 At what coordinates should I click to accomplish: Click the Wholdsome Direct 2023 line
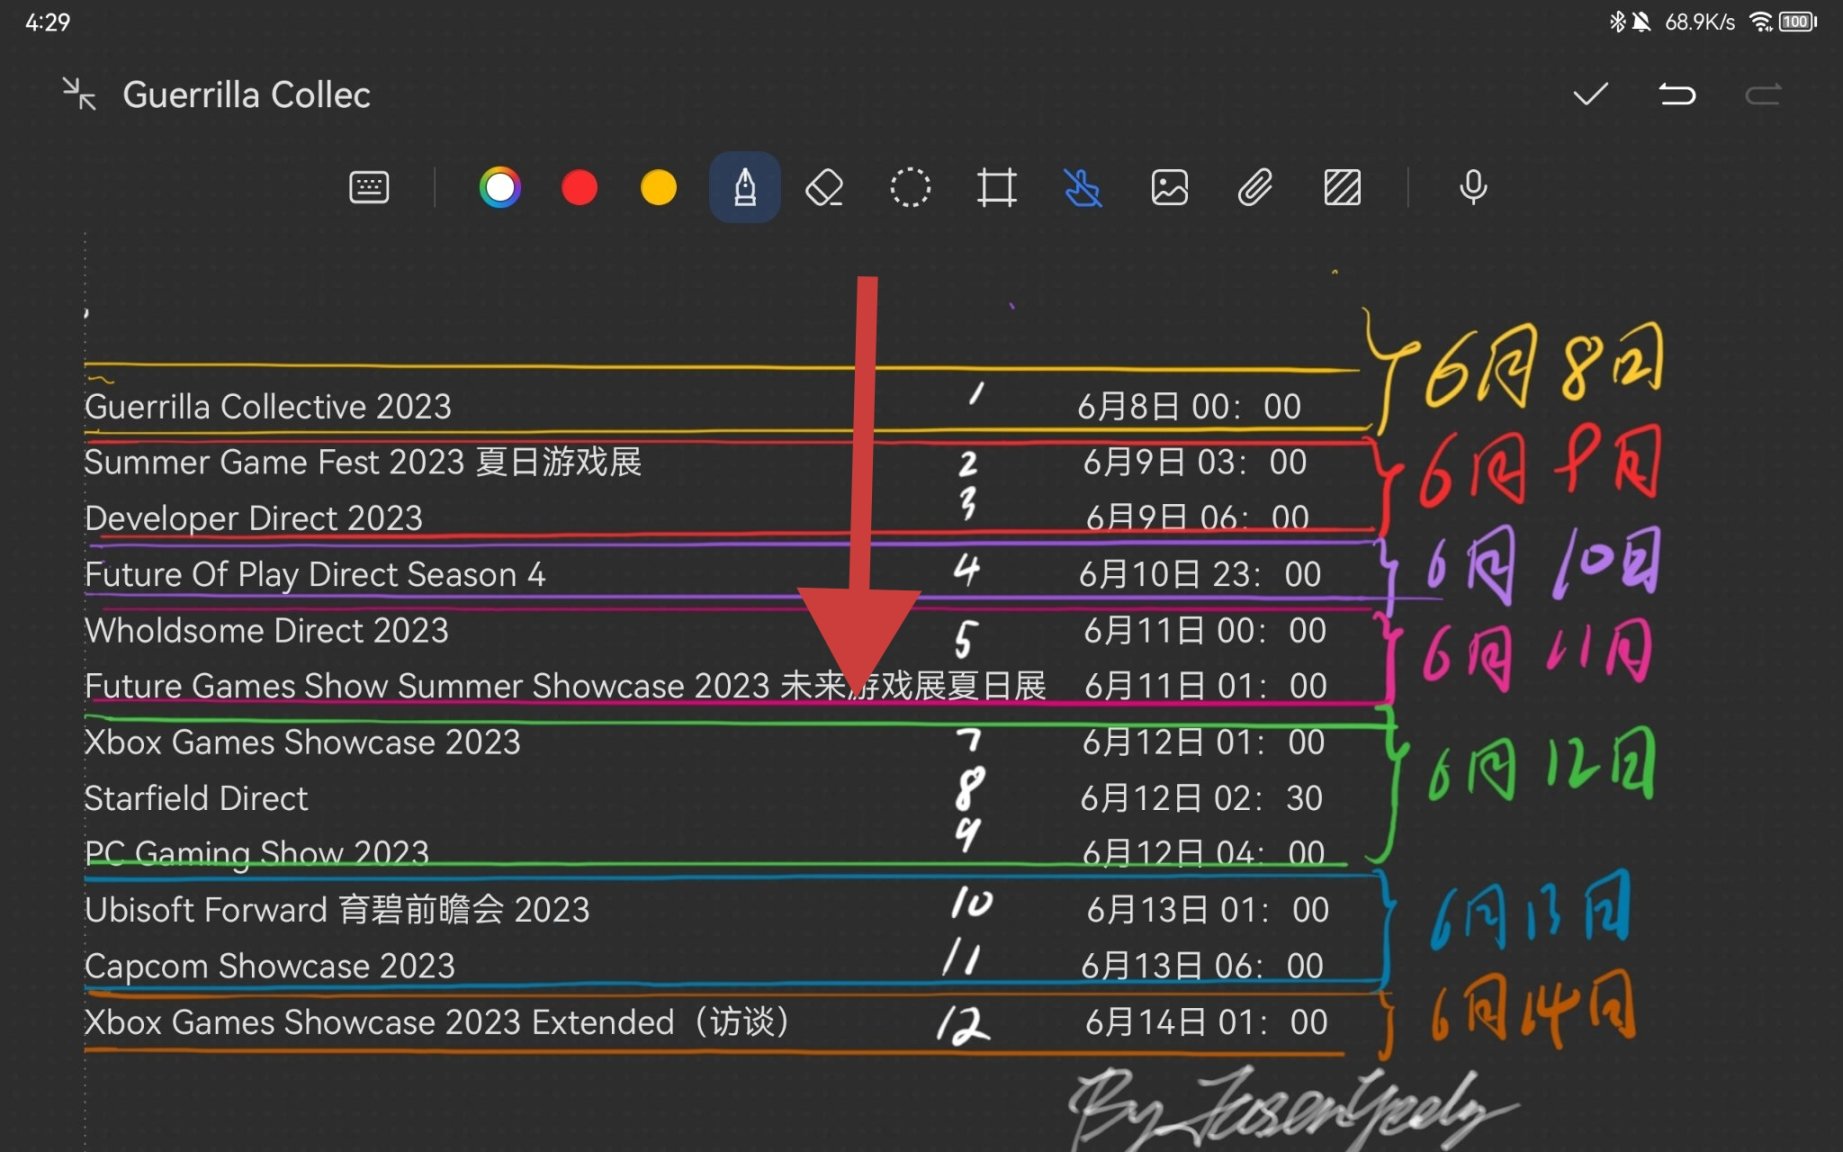pyautogui.click(x=267, y=630)
